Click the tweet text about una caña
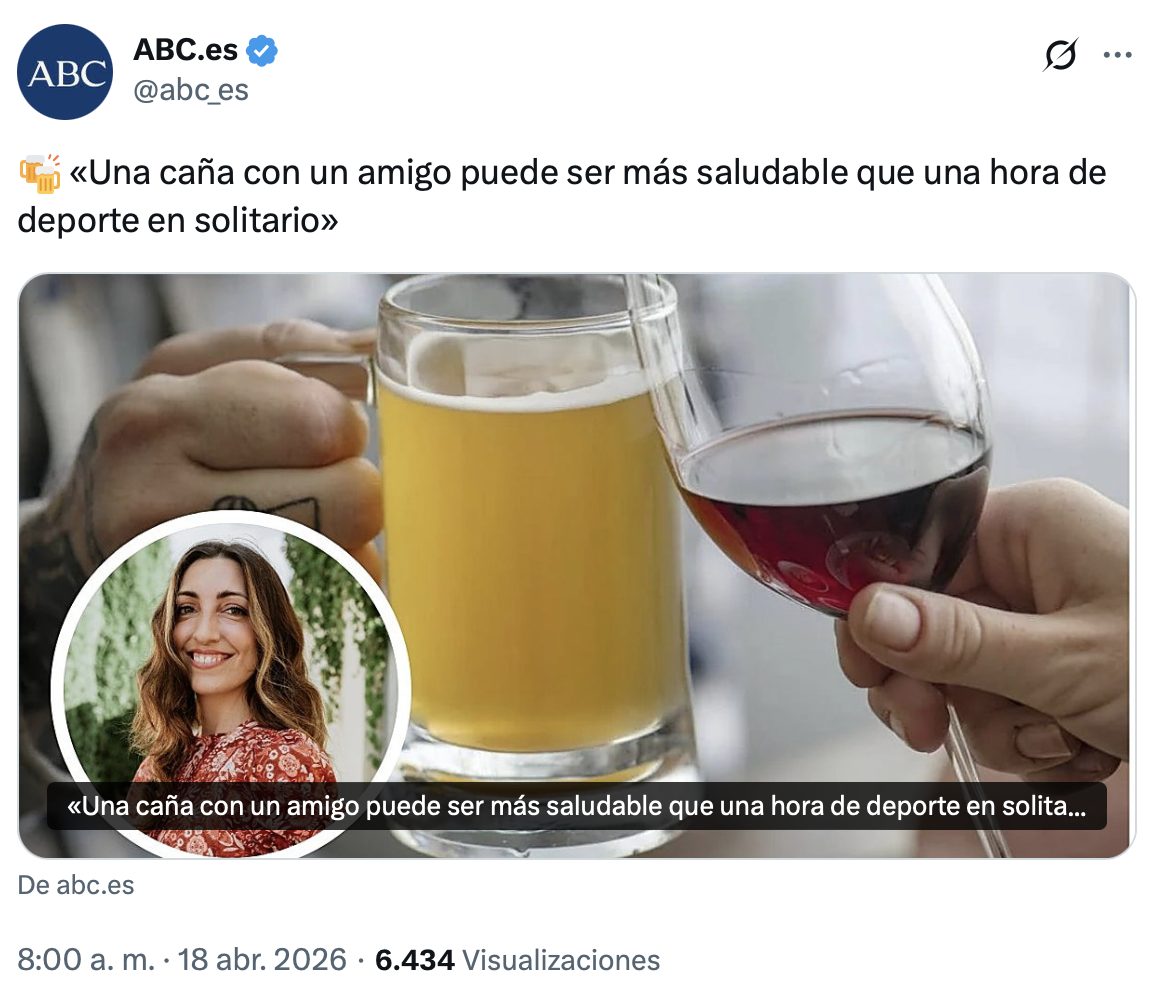Image resolution: width=1160 pixels, height=996 pixels. [x=562, y=196]
